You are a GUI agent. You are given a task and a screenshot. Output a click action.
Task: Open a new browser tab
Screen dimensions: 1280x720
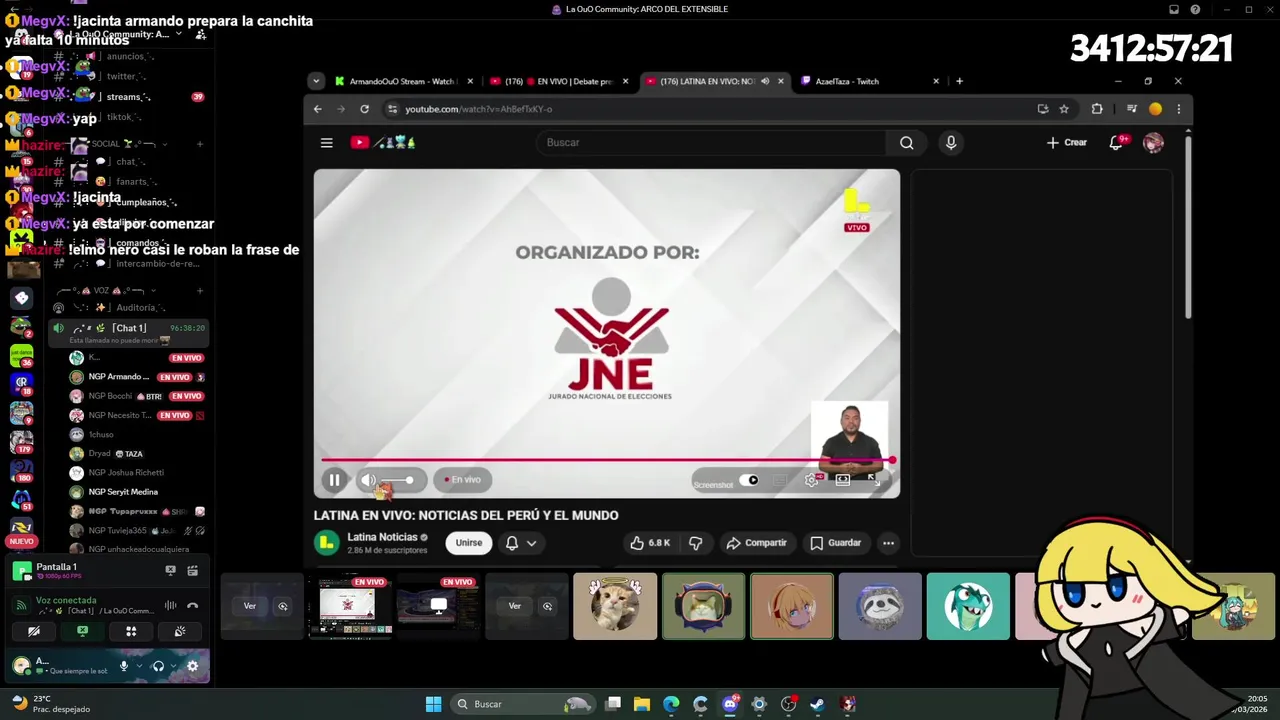[x=959, y=81]
